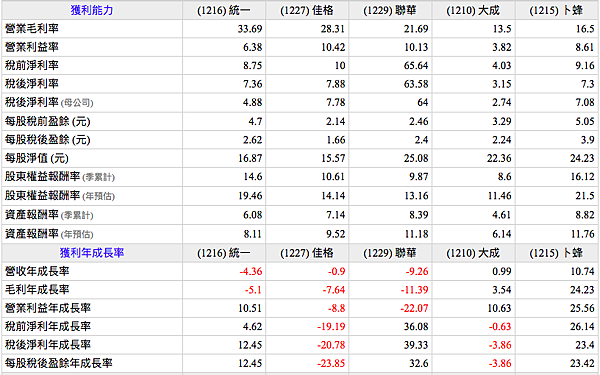The height and width of the screenshot is (375, 600).
Task: Select 聯華 營業利益年成長率 value -22.07
Action: point(414,308)
